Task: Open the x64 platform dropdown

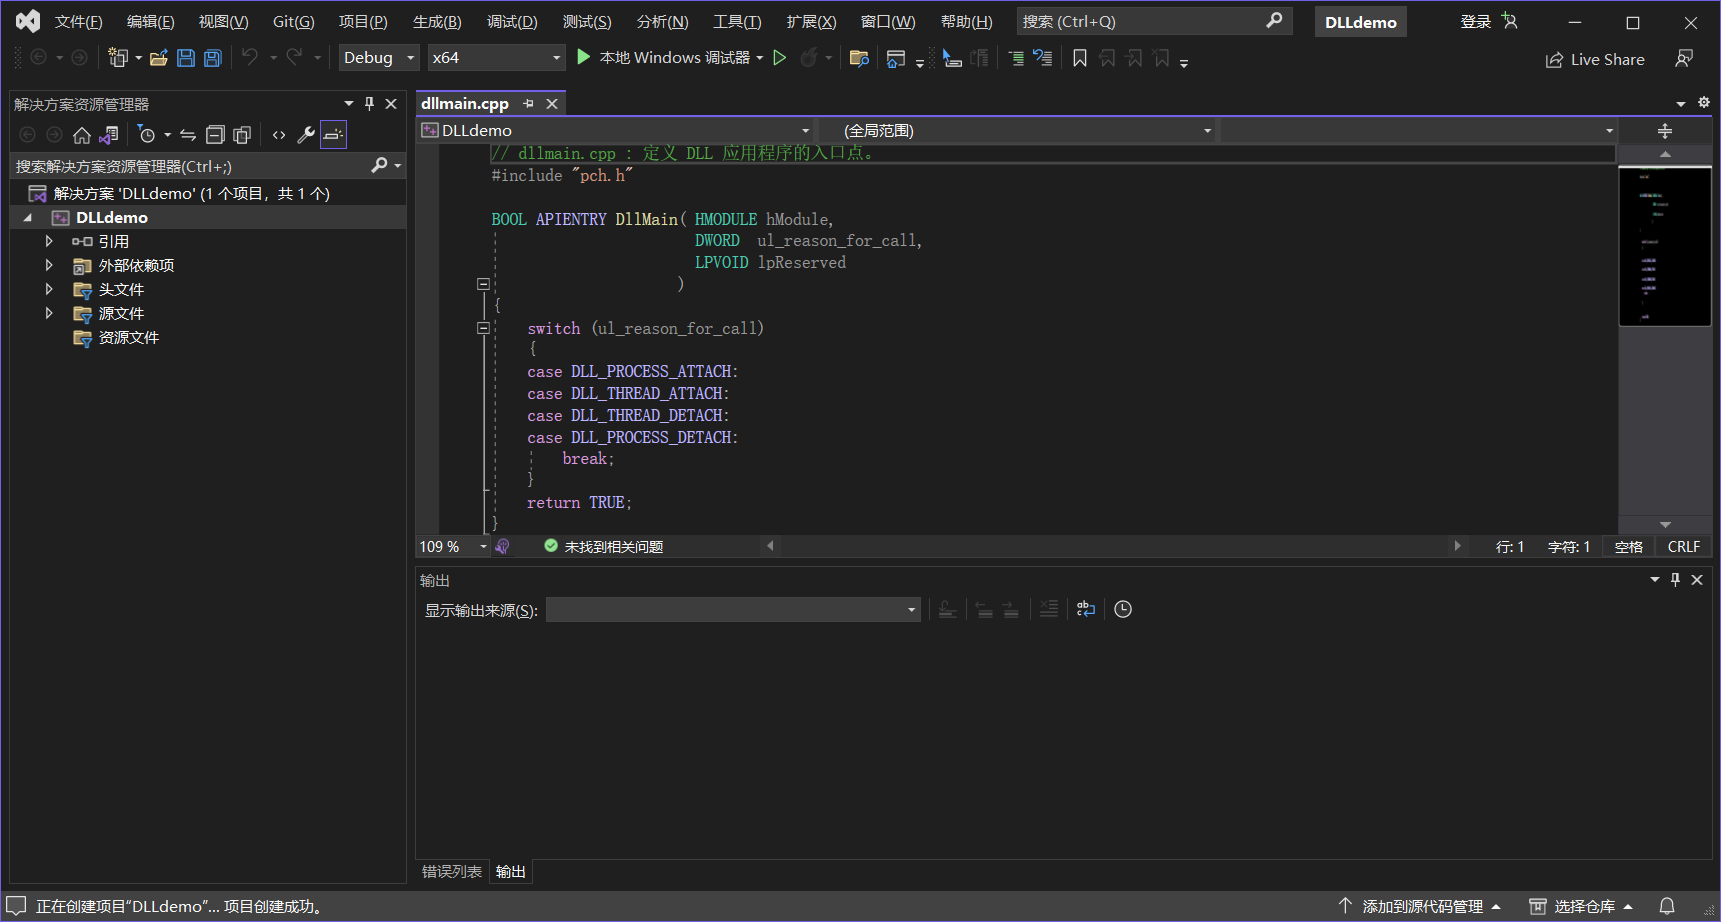Action: [497, 58]
